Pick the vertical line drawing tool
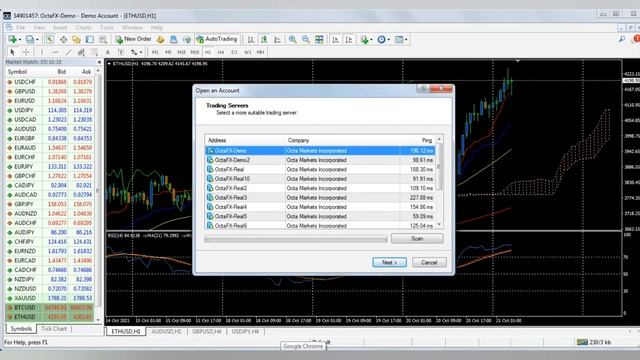This screenshot has height=360, width=640. pyautogui.click(x=42, y=52)
